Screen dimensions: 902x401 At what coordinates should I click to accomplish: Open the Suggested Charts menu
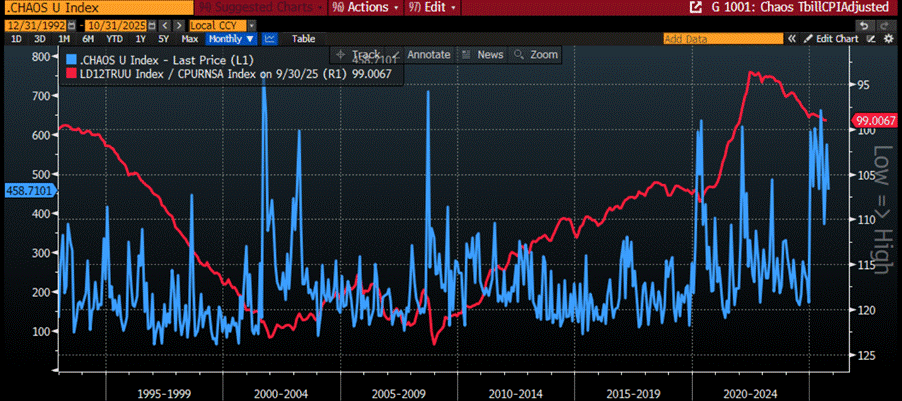(x=261, y=8)
